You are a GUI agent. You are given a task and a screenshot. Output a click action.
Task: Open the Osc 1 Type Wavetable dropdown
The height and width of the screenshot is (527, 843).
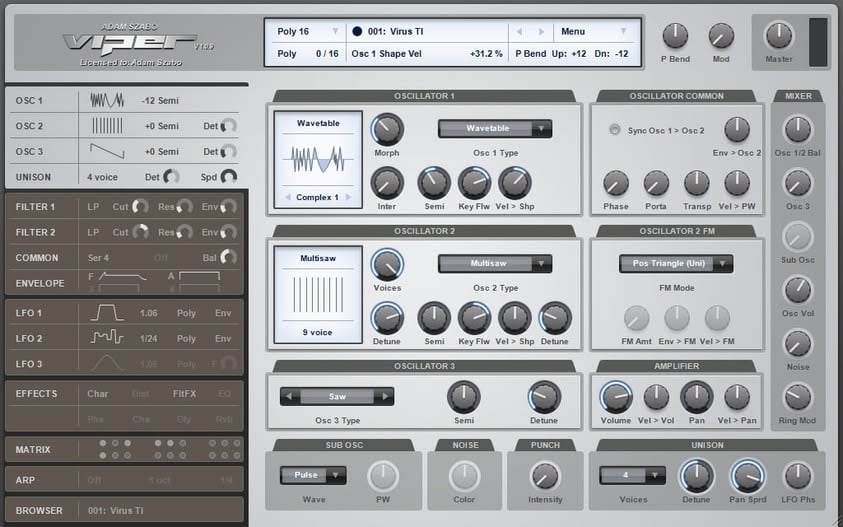[x=495, y=129]
